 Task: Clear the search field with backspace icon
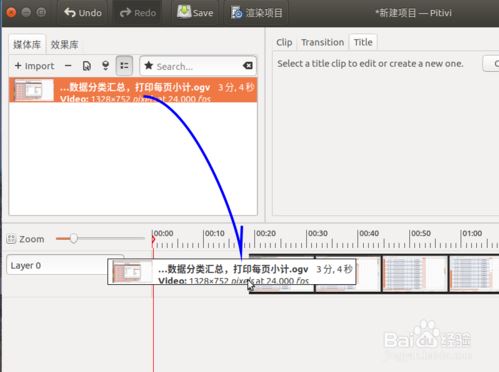248,66
